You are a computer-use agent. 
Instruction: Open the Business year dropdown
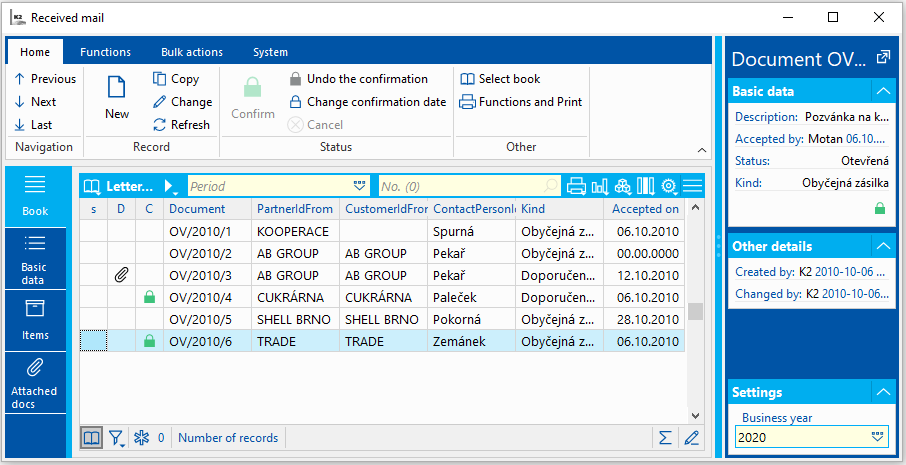click(x=878, y=437)
